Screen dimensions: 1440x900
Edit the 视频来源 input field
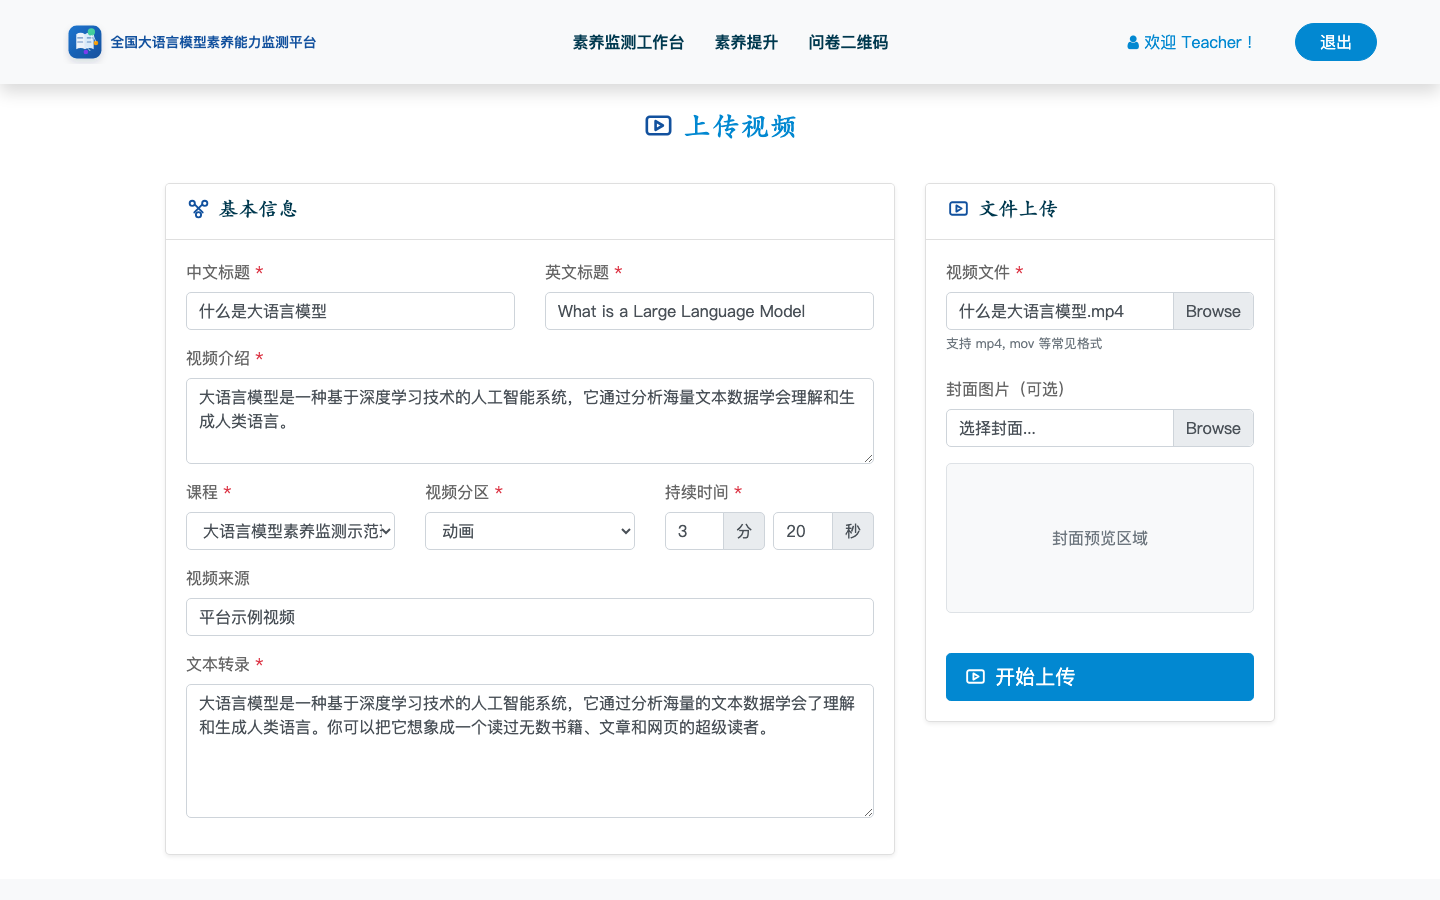(530, 617)
